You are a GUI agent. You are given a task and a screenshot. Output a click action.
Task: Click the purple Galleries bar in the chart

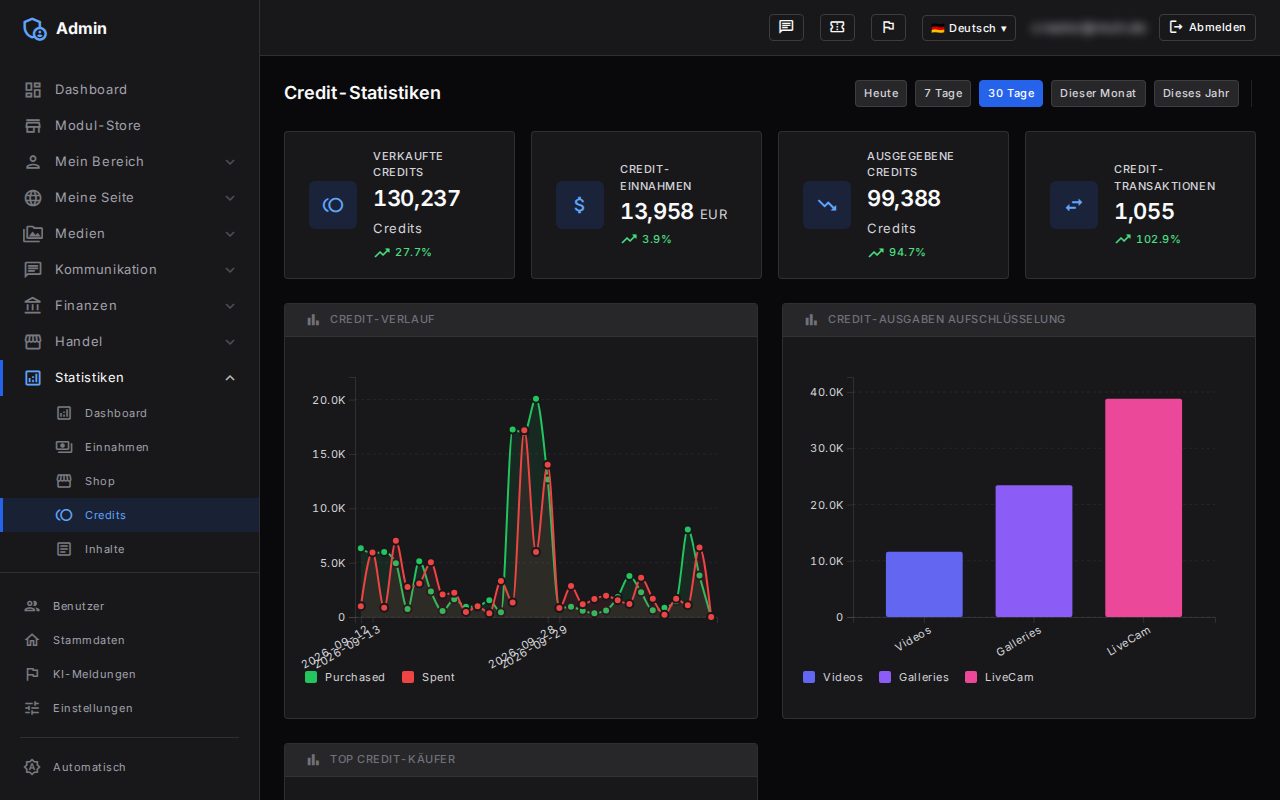pyautogui.click(x=1034, y=551)
